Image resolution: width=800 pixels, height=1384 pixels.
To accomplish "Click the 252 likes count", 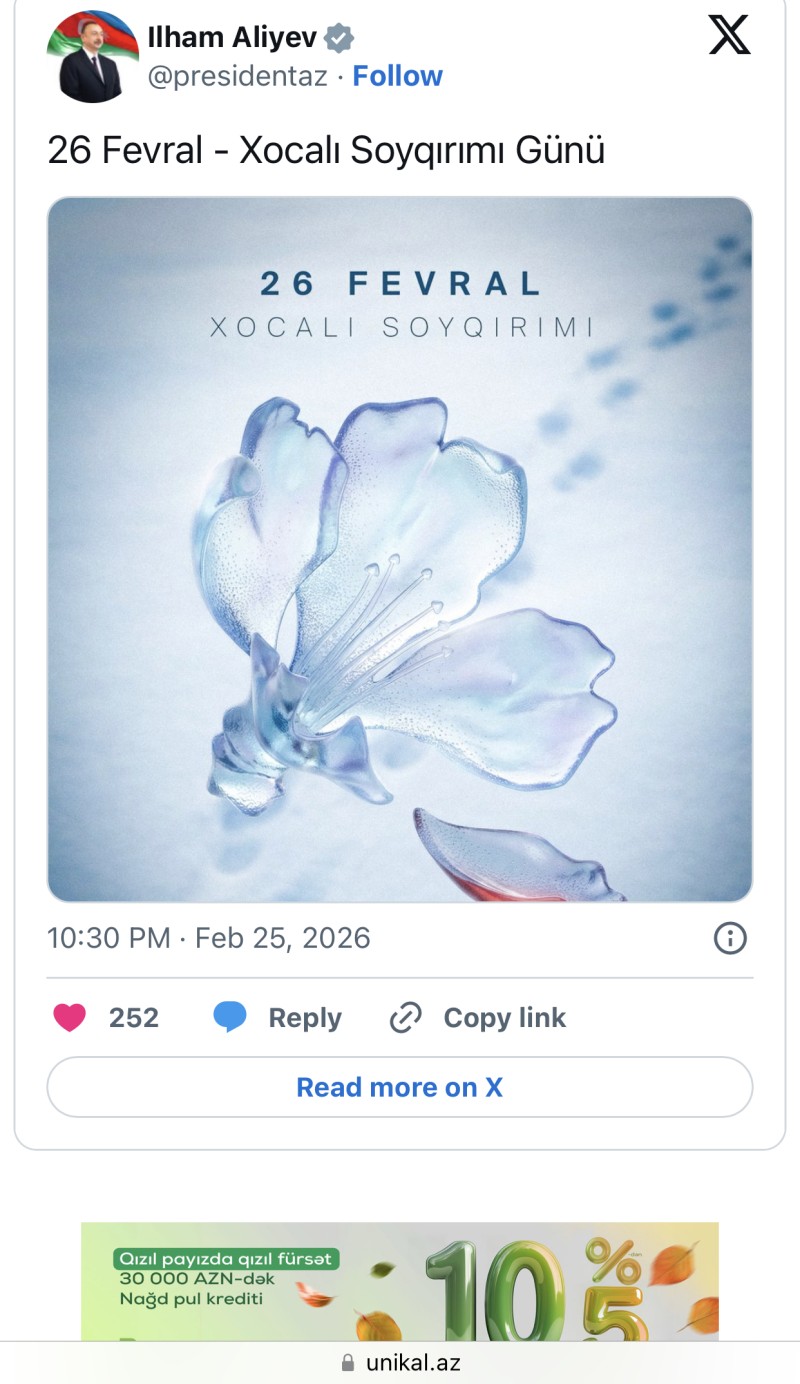I will point(134,1018).
